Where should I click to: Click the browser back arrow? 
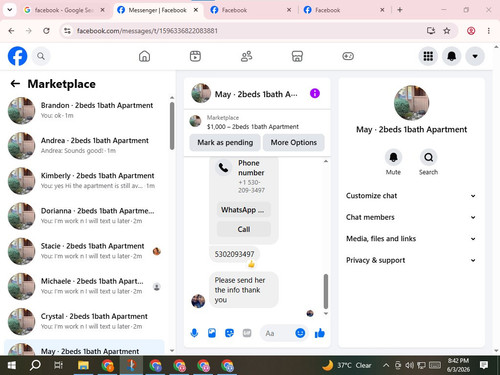click(11, 31)
